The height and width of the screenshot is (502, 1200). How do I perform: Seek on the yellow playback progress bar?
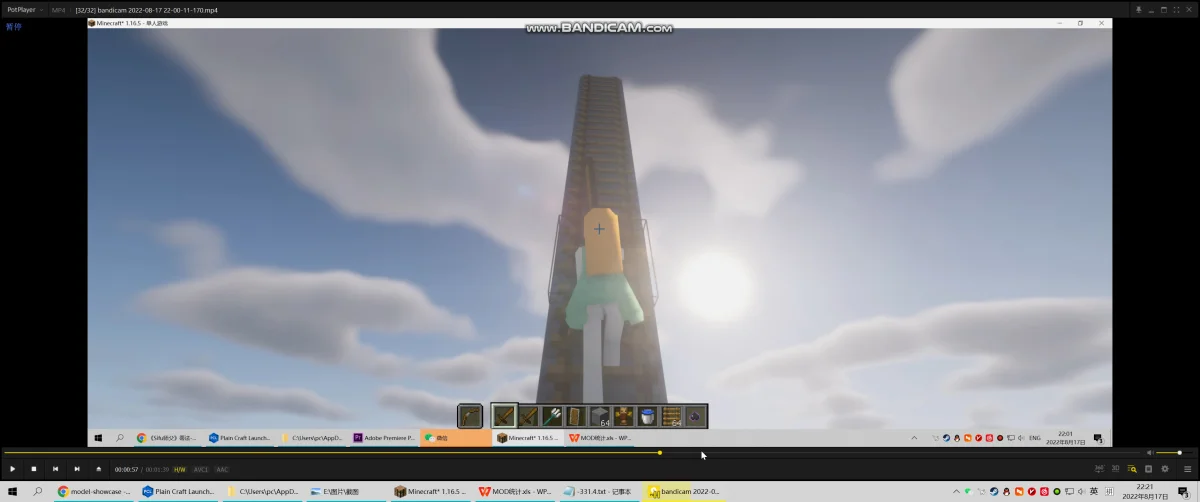(570, 453)
